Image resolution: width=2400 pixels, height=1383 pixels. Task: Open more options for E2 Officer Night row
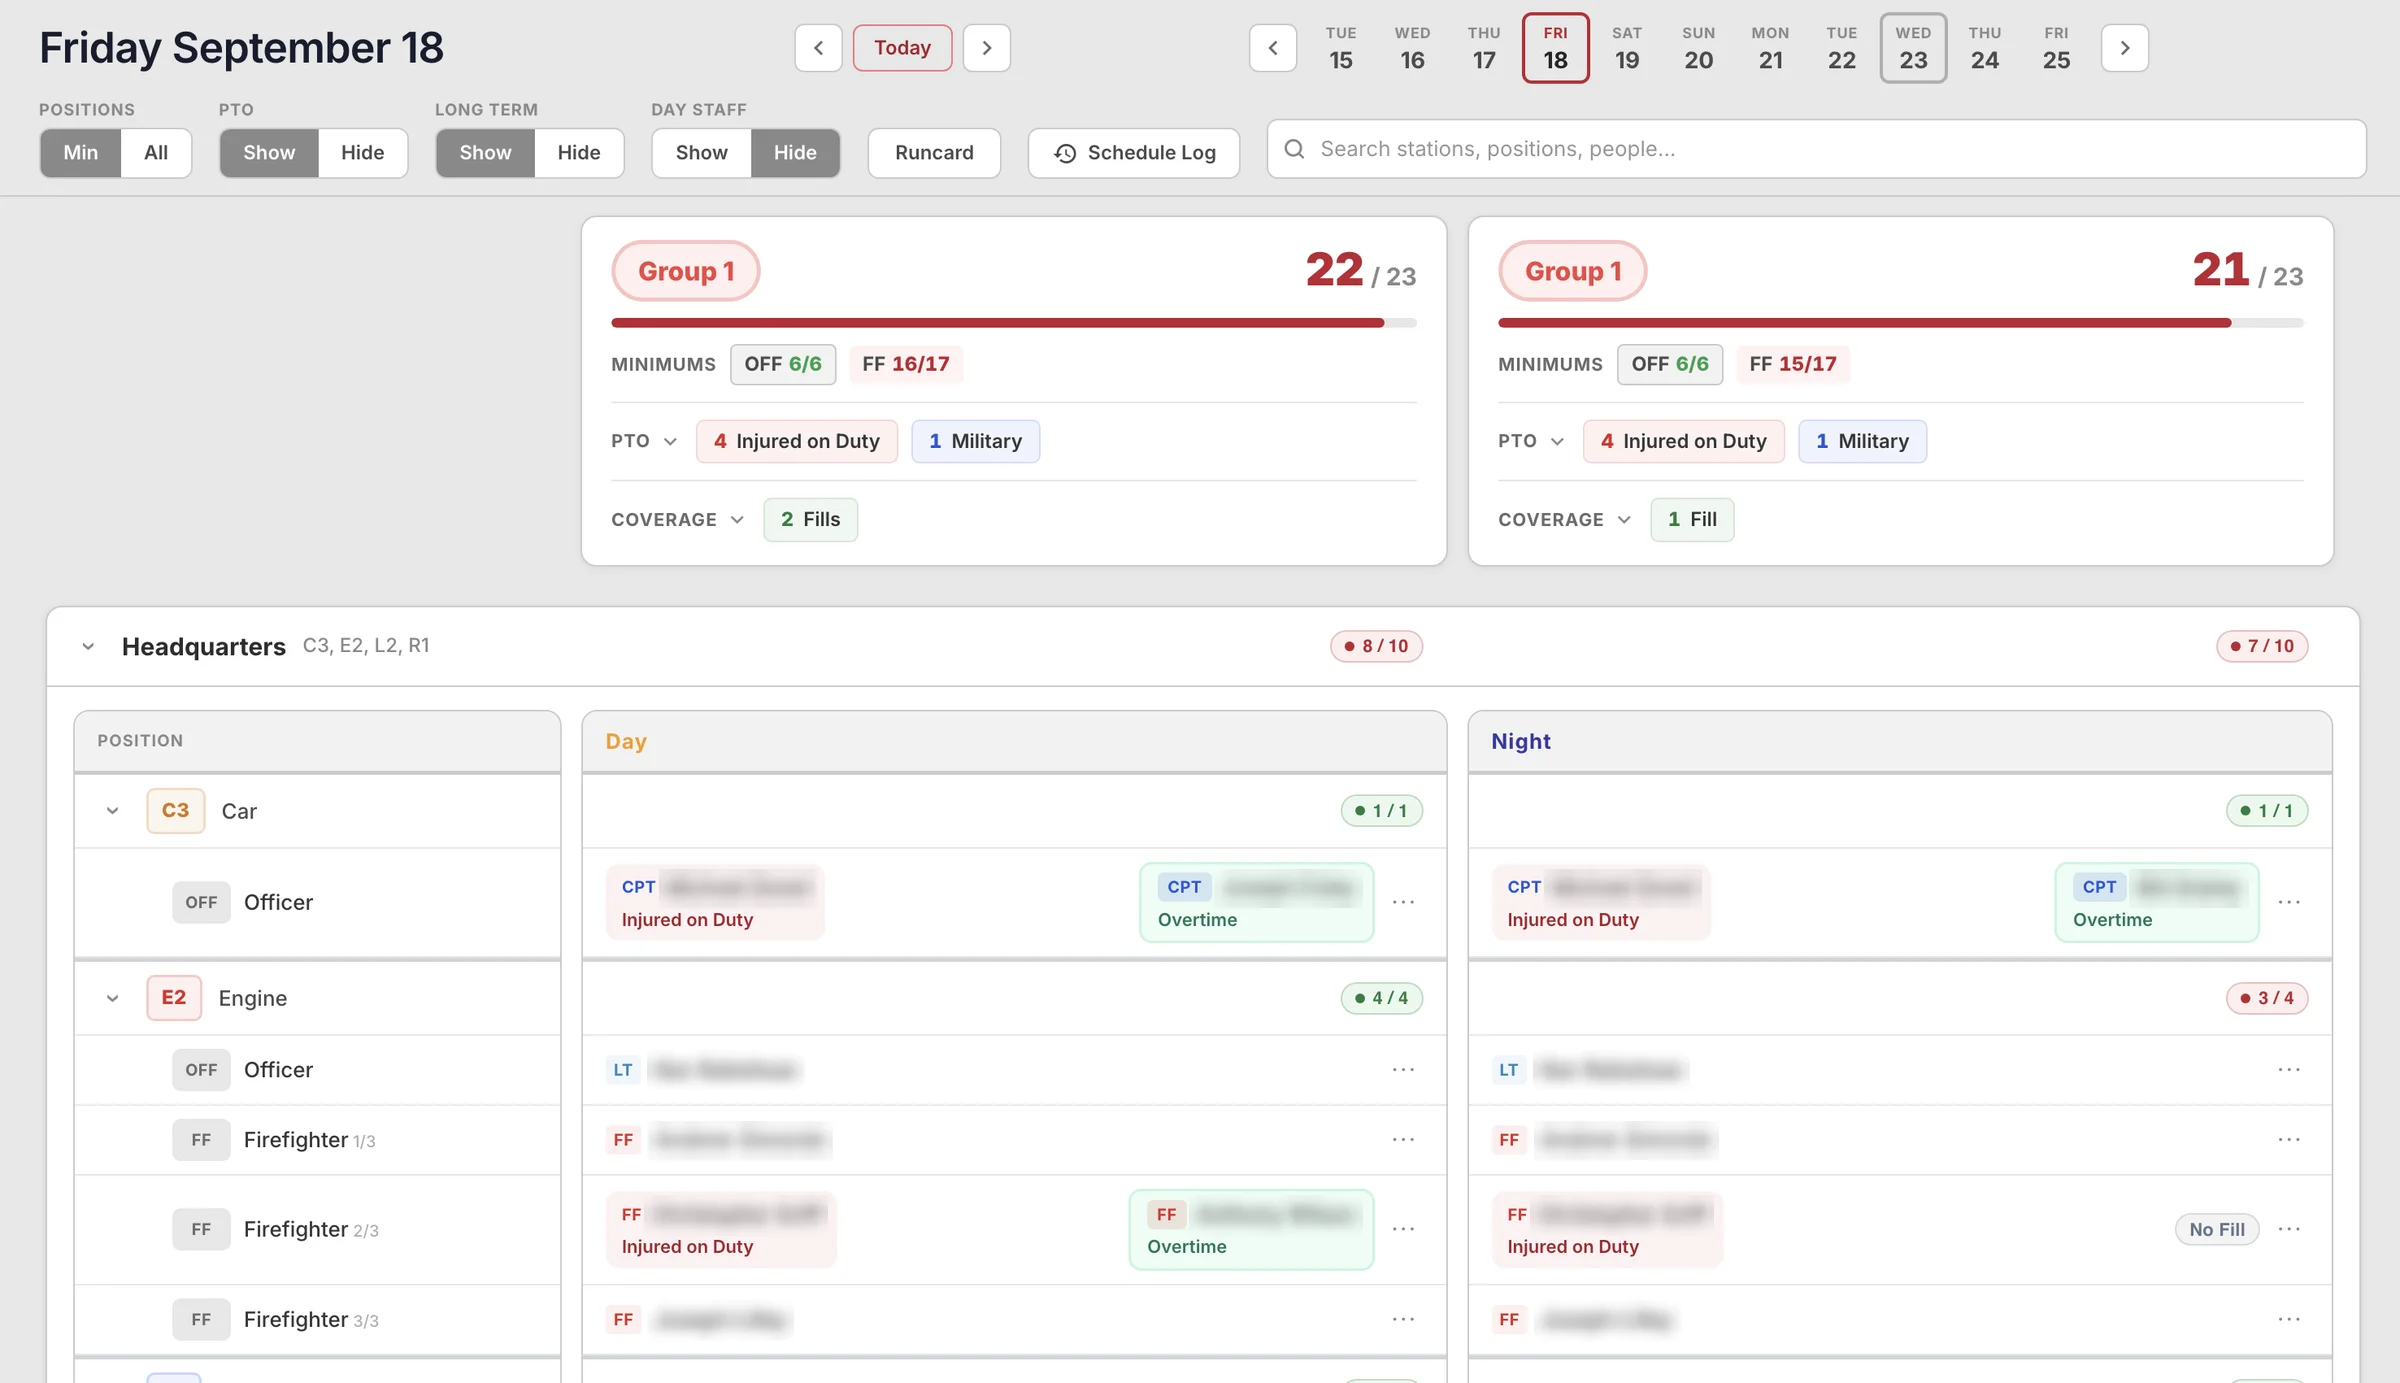(2289, 1070)
